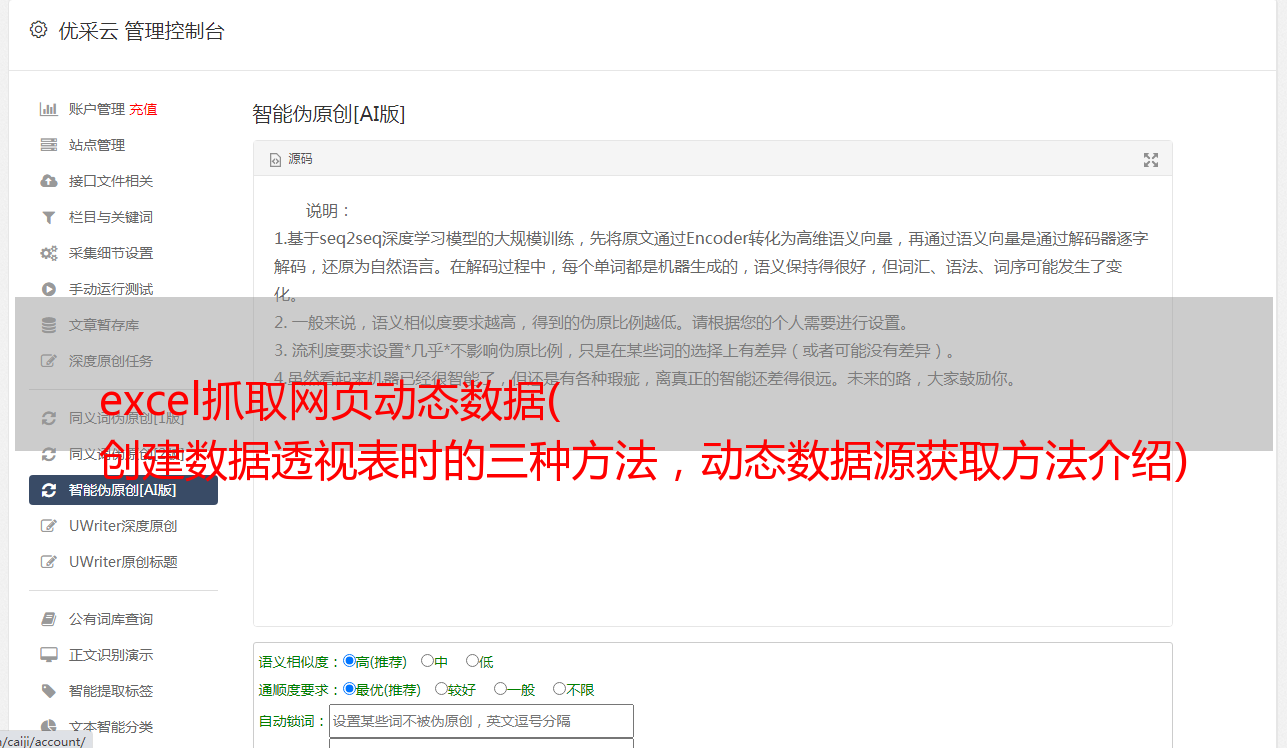Click the 源码 toolbar button

tap(291, 159)
